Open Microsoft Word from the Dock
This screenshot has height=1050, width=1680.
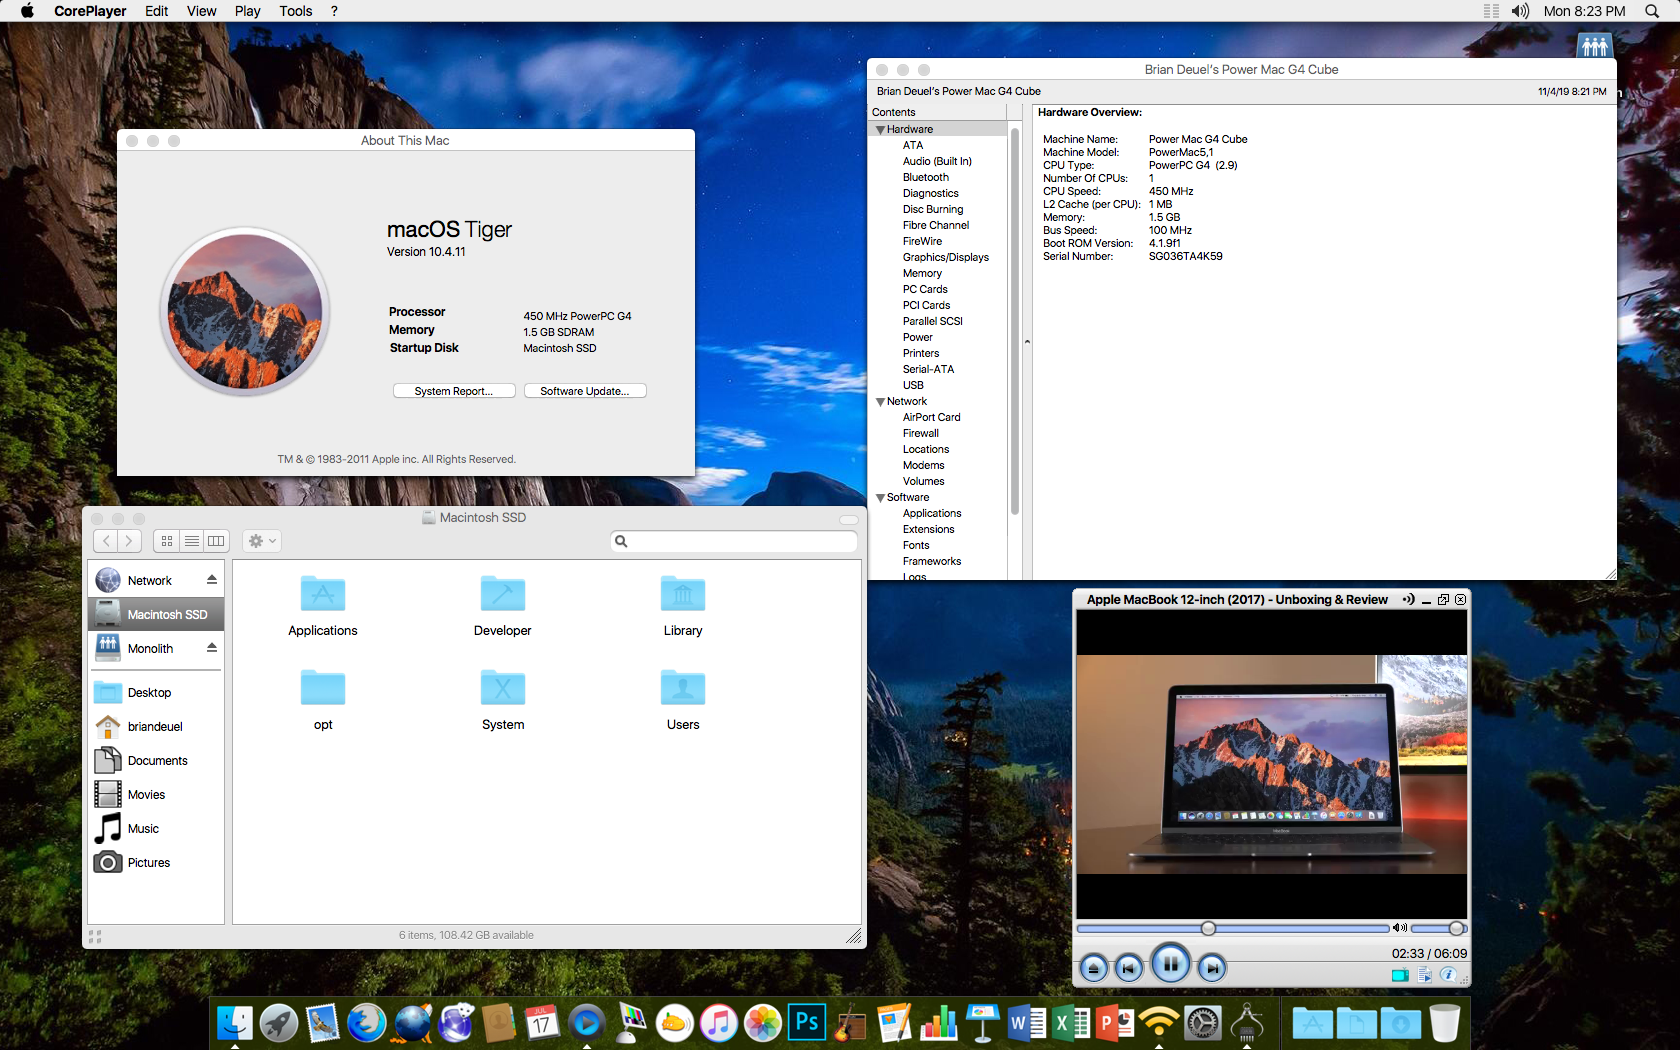[1026, 1023]
